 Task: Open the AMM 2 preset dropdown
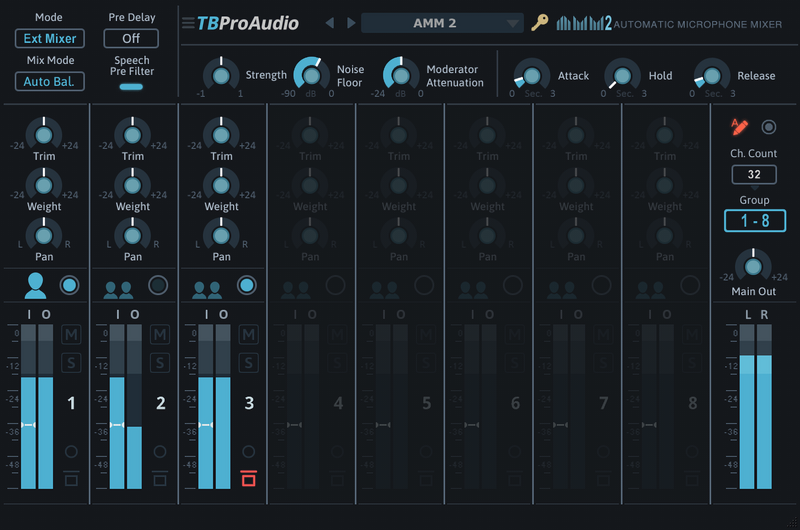[x=442, y=23]
